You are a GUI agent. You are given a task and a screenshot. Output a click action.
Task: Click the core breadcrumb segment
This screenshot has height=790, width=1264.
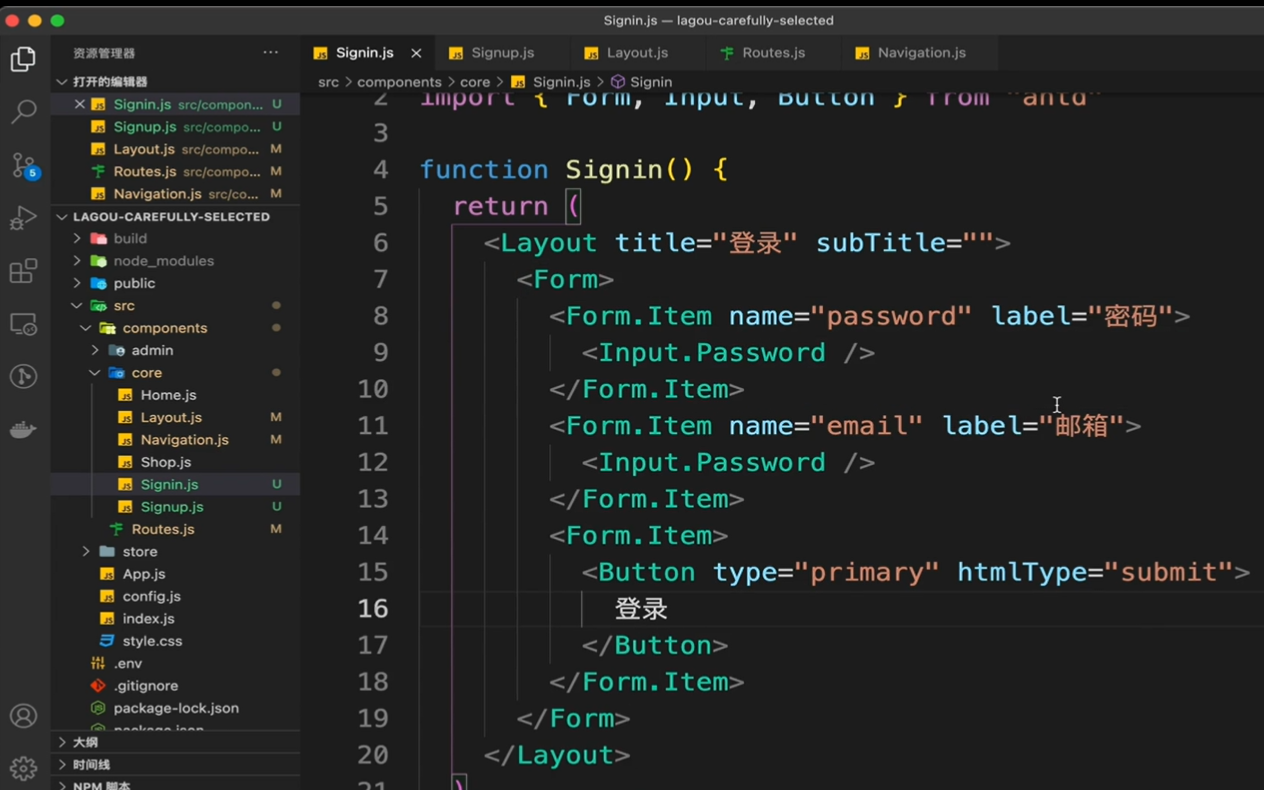(475, 82)
